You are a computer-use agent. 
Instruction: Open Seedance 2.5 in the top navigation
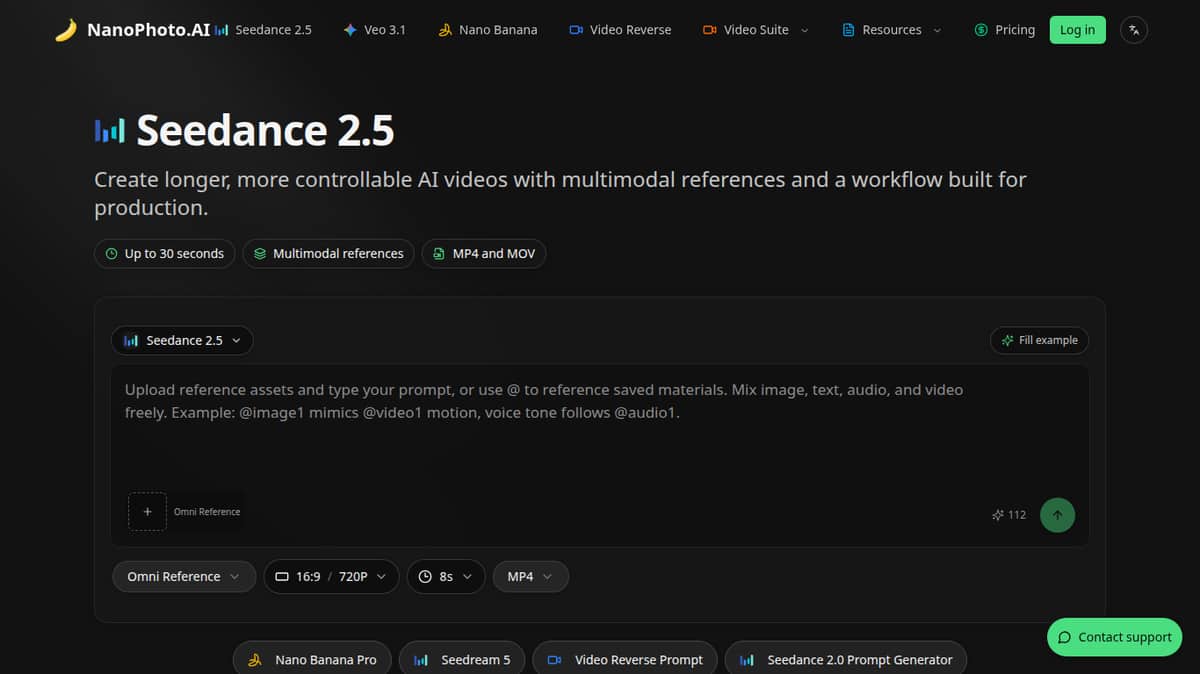264,30
